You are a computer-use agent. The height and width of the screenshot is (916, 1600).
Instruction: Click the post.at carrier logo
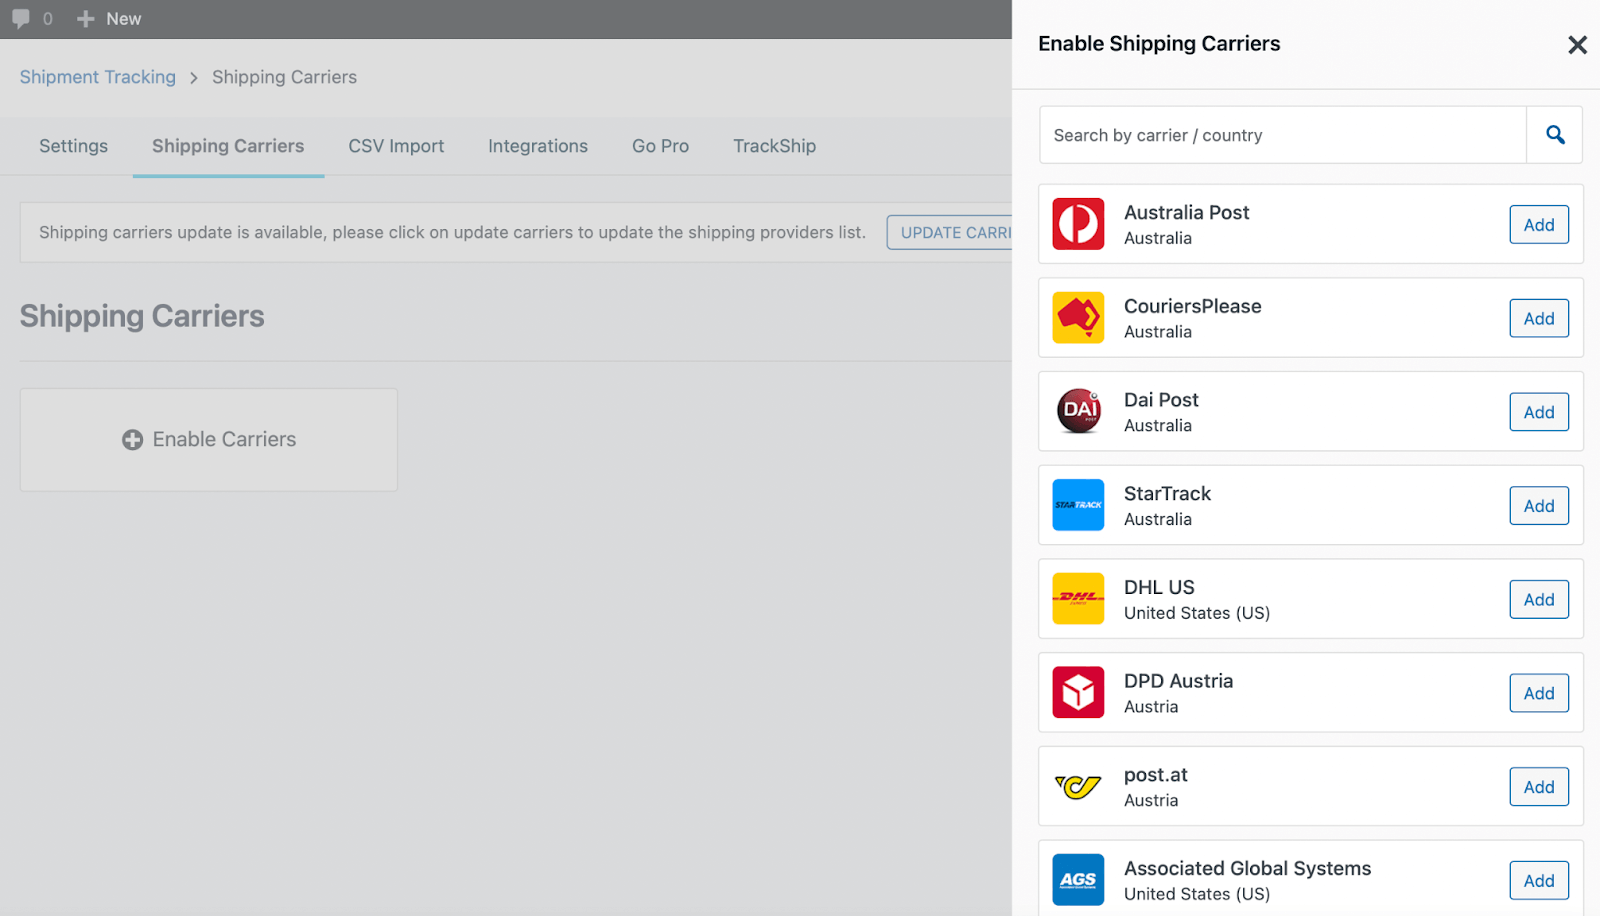(x=1077, y=786)
